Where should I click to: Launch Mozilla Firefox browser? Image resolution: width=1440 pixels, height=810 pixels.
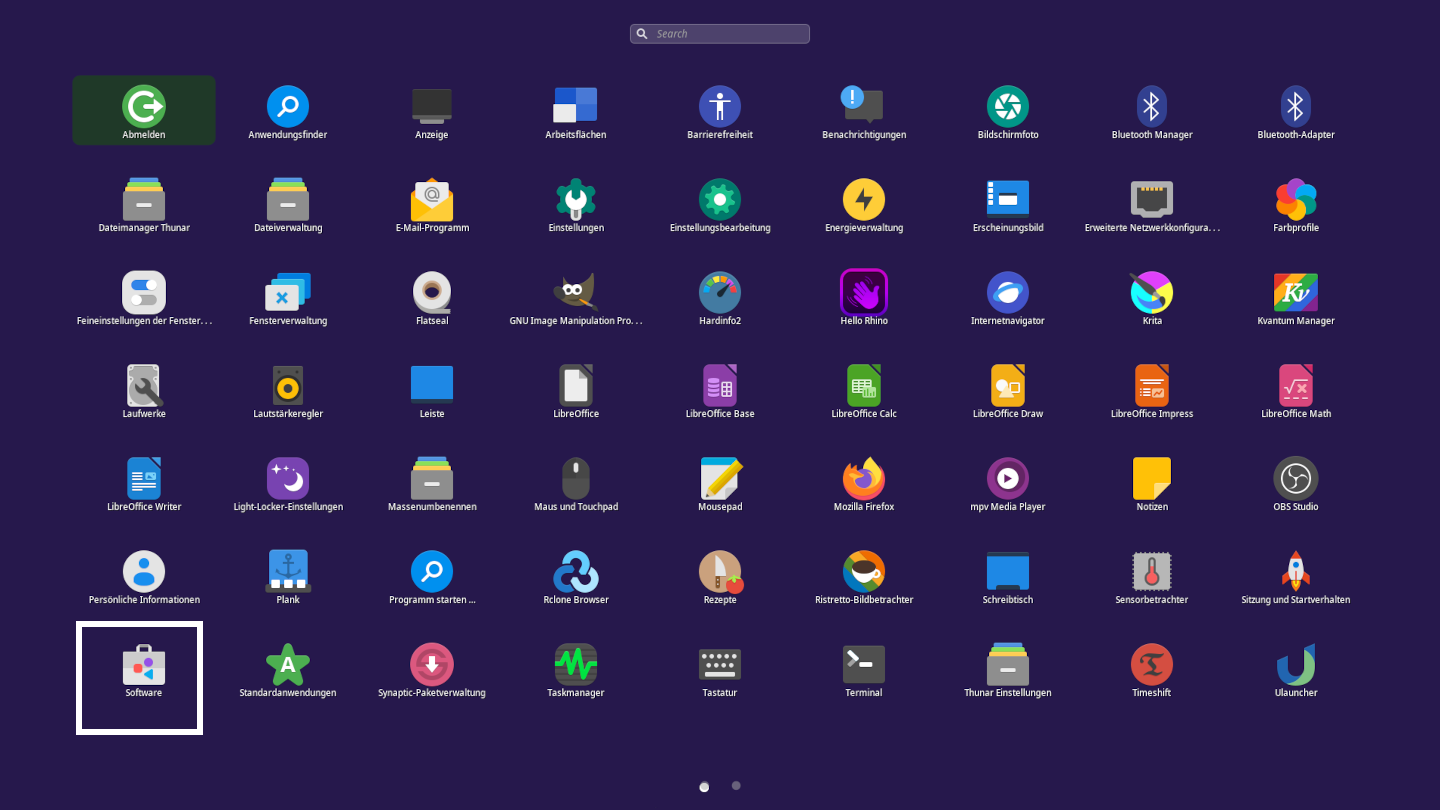863,479
